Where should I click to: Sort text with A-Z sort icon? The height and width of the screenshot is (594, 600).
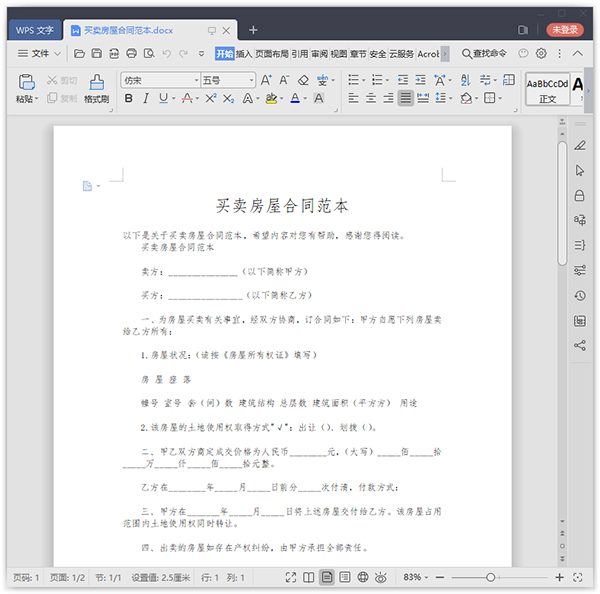click(465, 80)
